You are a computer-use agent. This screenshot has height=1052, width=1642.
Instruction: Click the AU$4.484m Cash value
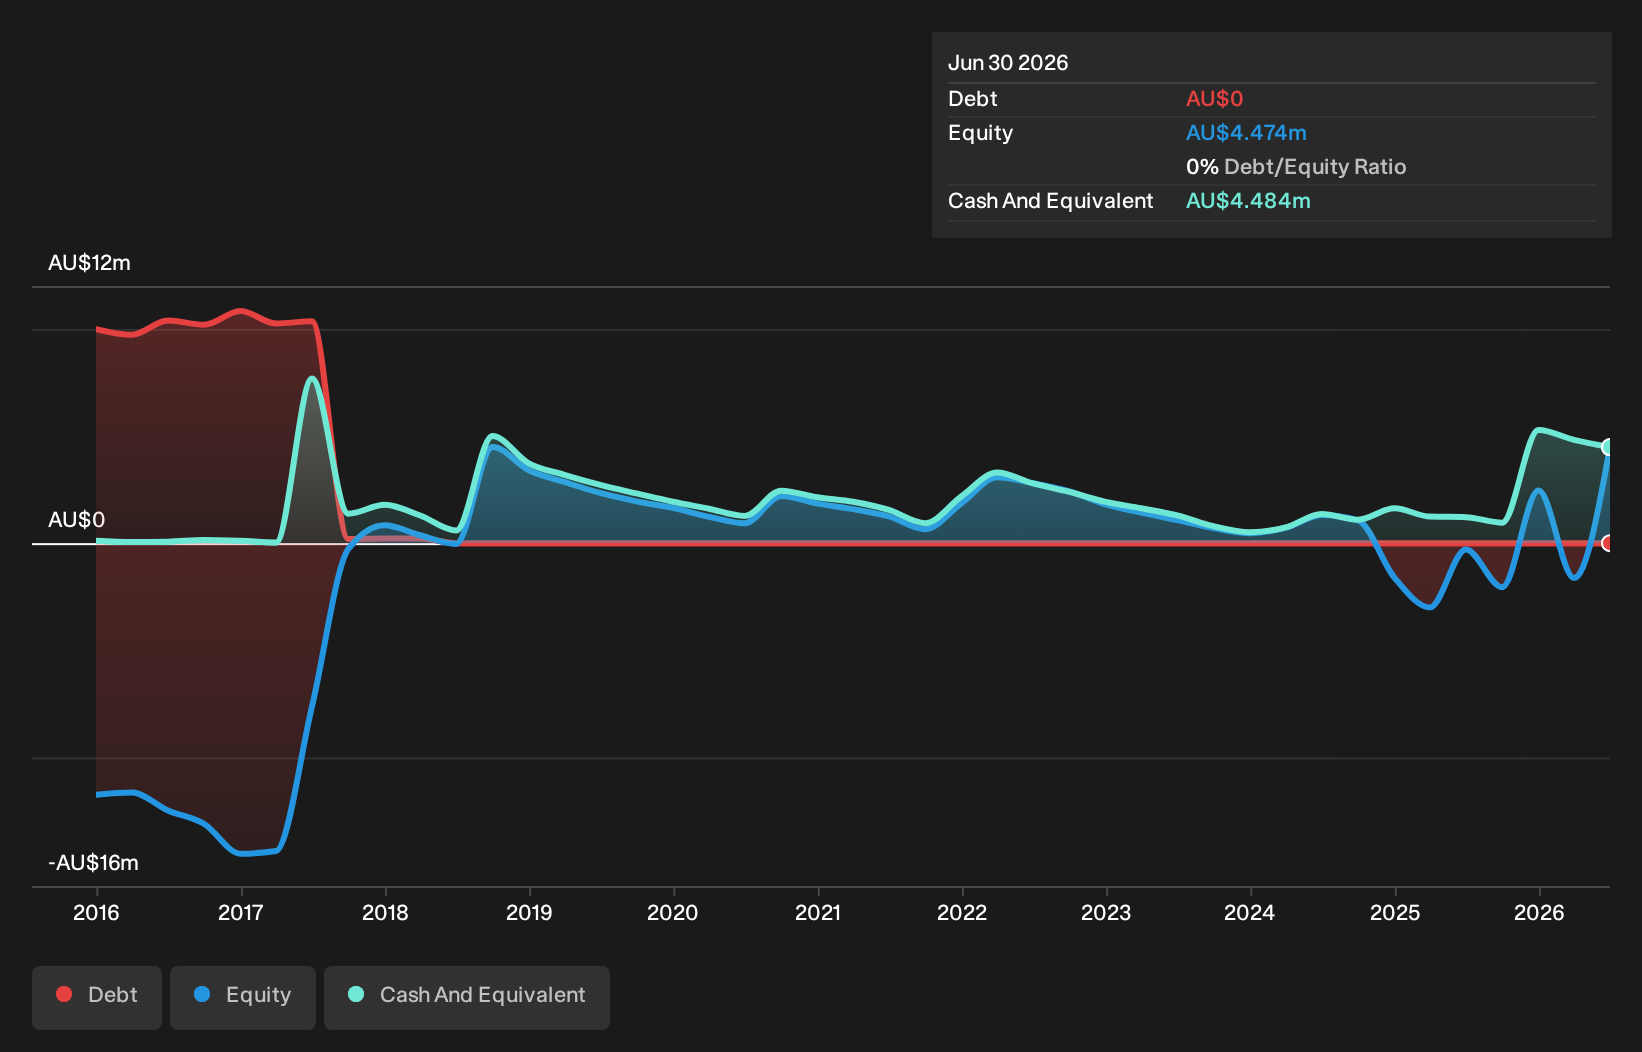(1248, 201)
